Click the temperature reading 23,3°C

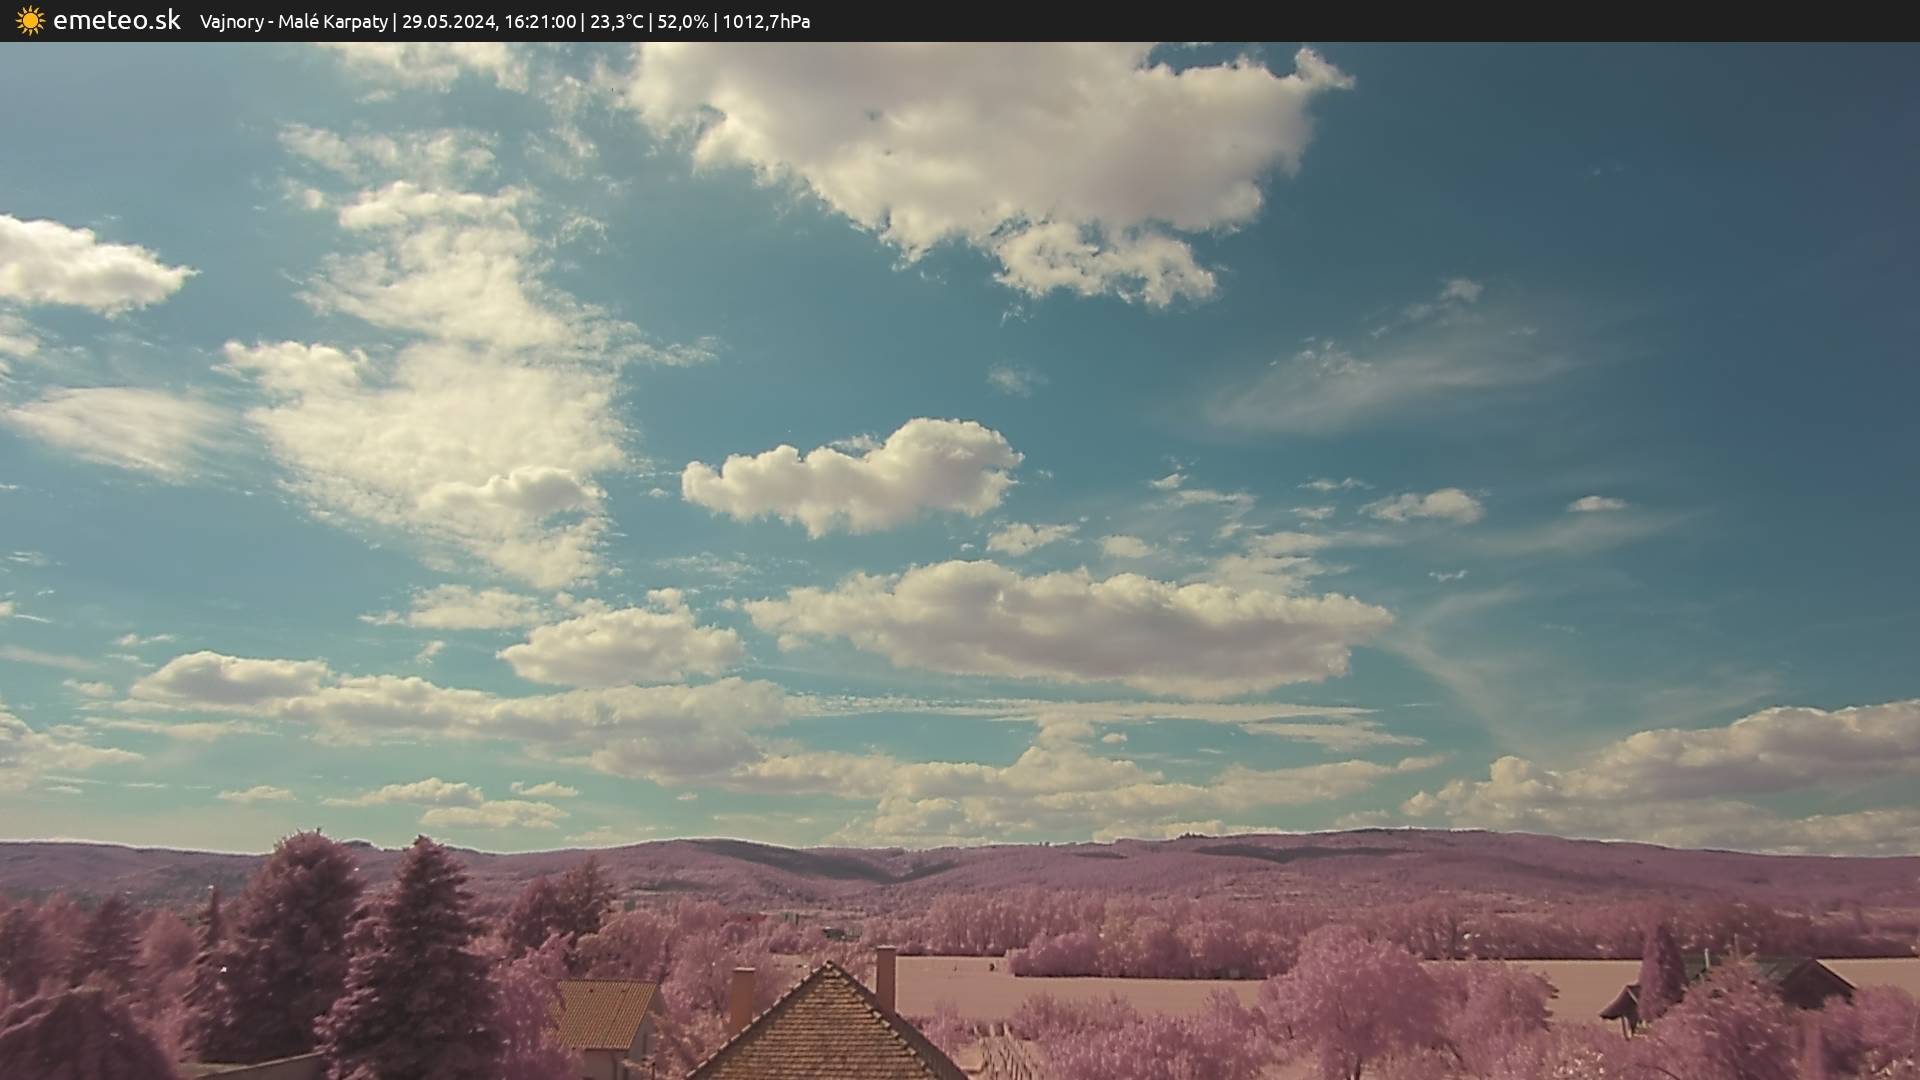tap(616, 22)
